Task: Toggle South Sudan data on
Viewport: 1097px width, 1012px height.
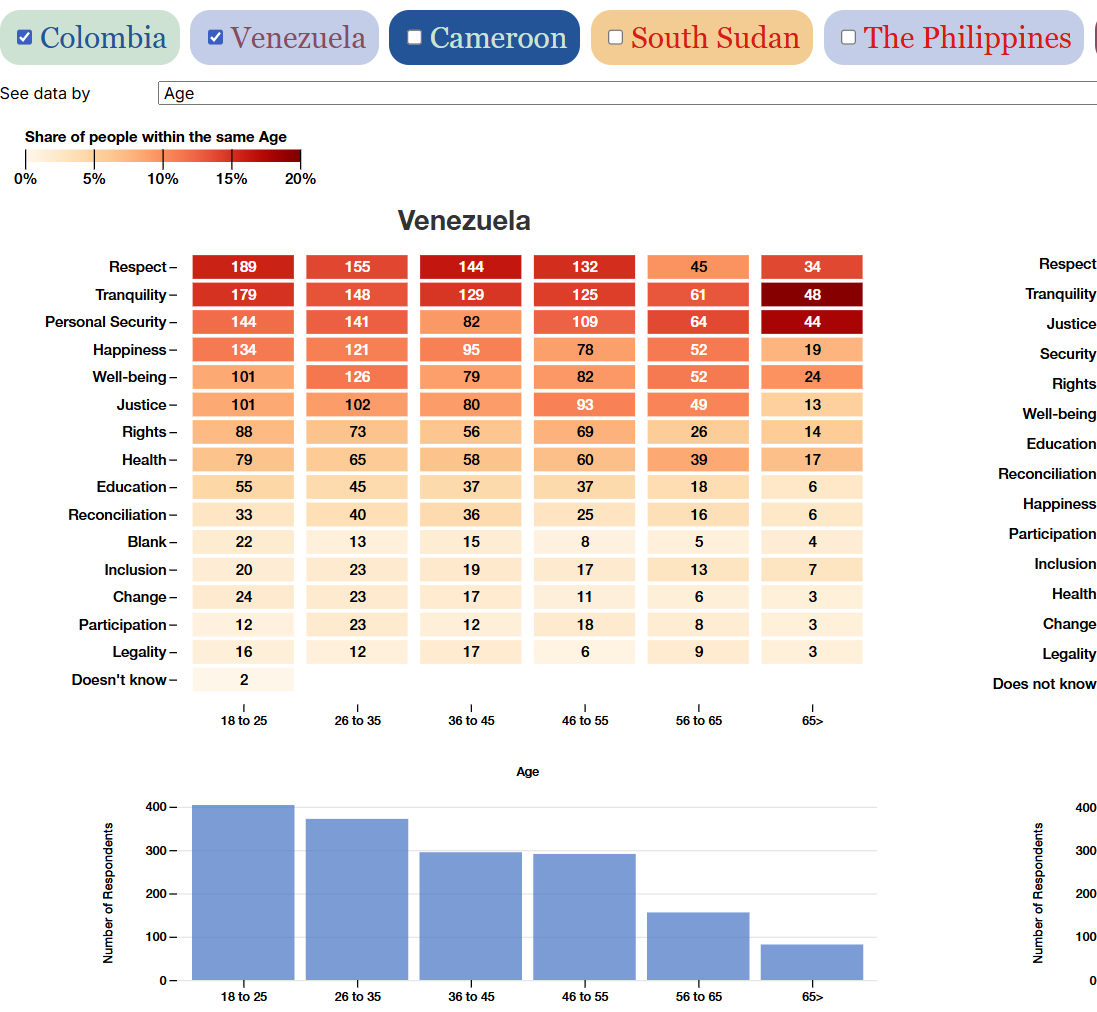Action: click(x=614, y=36)
